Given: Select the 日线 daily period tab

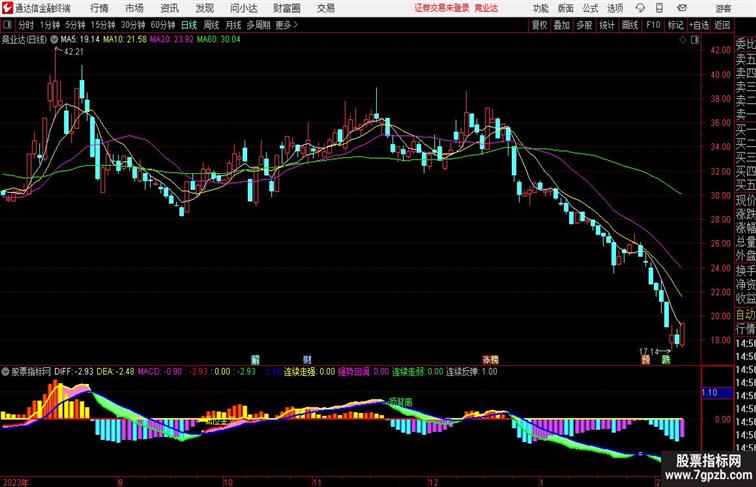Looking at the screenshot, I should [189, 25].
